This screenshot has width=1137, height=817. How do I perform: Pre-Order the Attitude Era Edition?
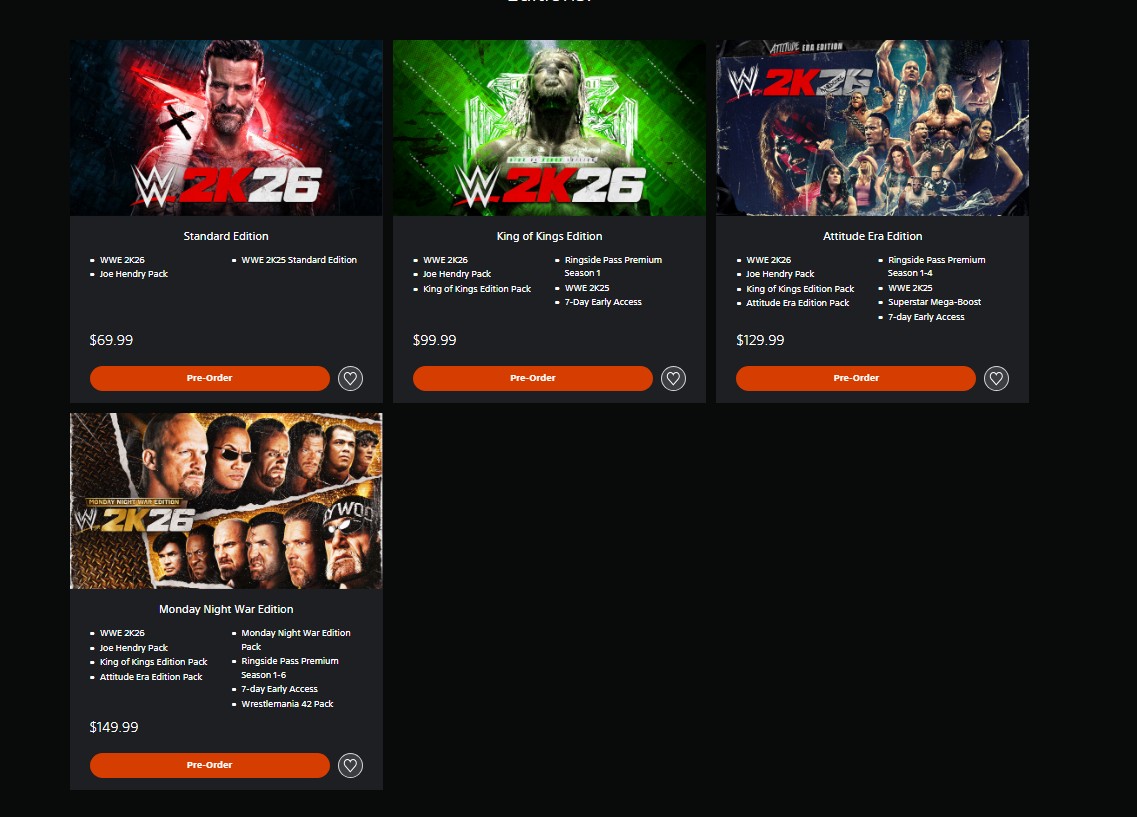[856, 378]
